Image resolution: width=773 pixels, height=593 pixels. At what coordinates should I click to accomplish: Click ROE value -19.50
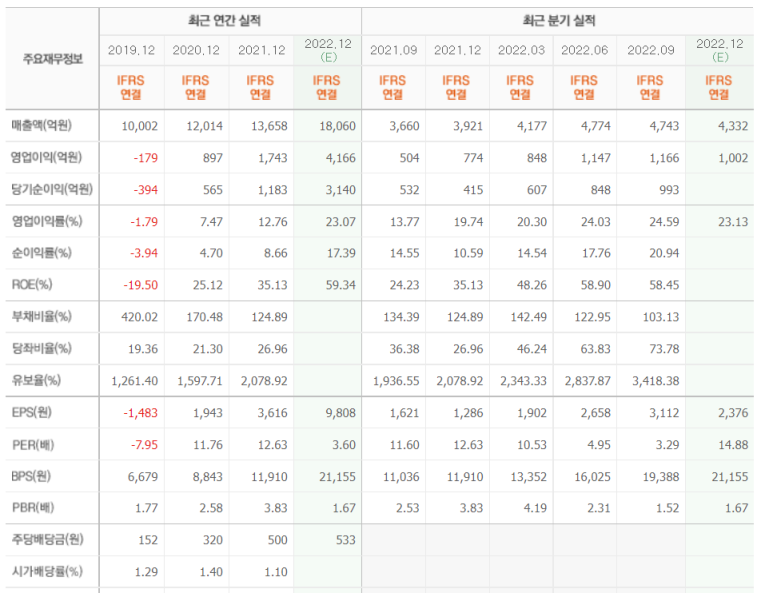coord(141,285)
